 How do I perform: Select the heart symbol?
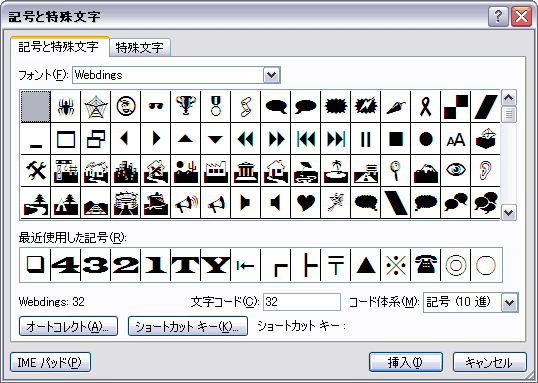(306, 202)
